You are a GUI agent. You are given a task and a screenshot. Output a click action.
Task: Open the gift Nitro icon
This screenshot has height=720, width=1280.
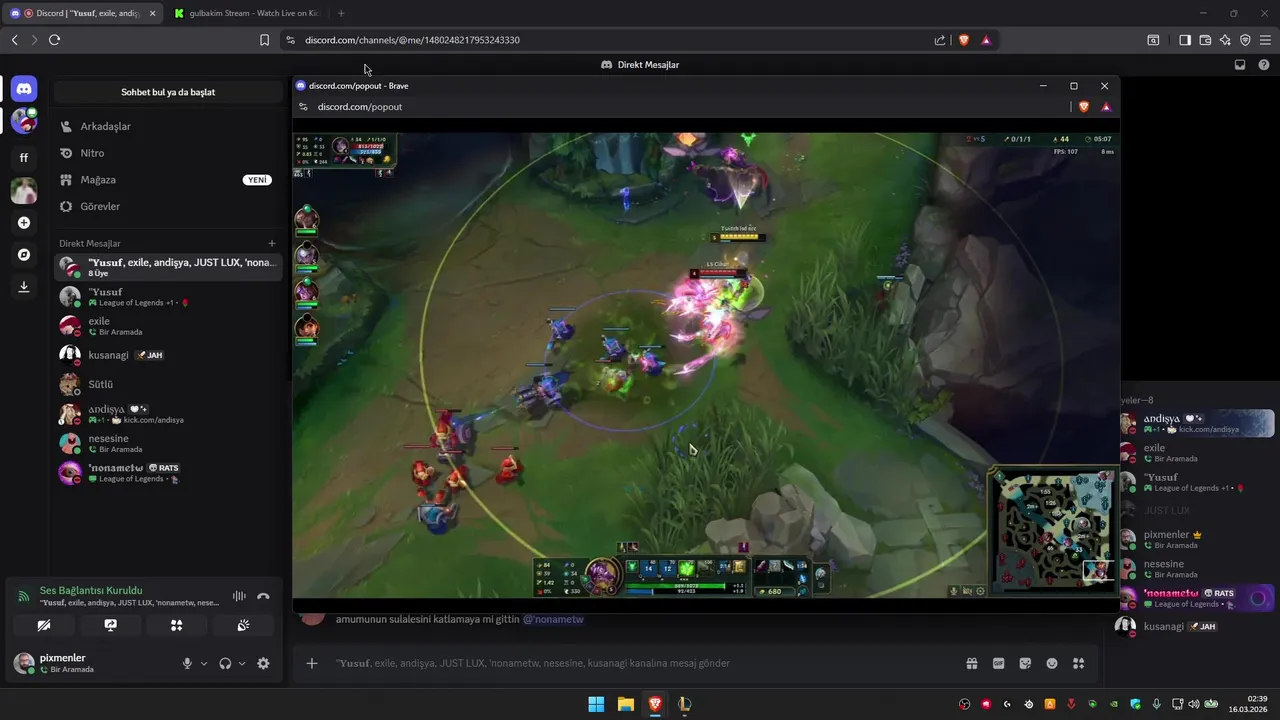tap(971, 663)
